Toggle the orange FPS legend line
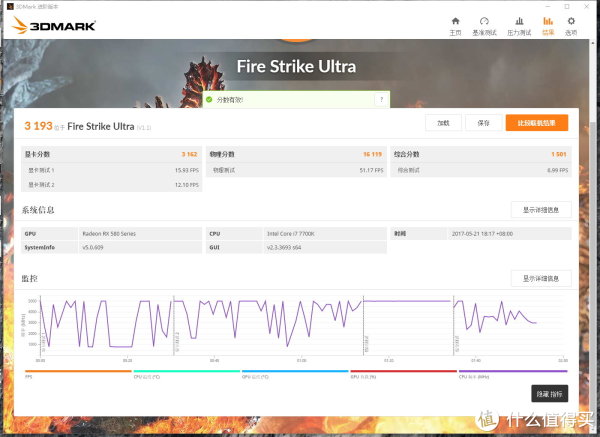 click(78, 371)
